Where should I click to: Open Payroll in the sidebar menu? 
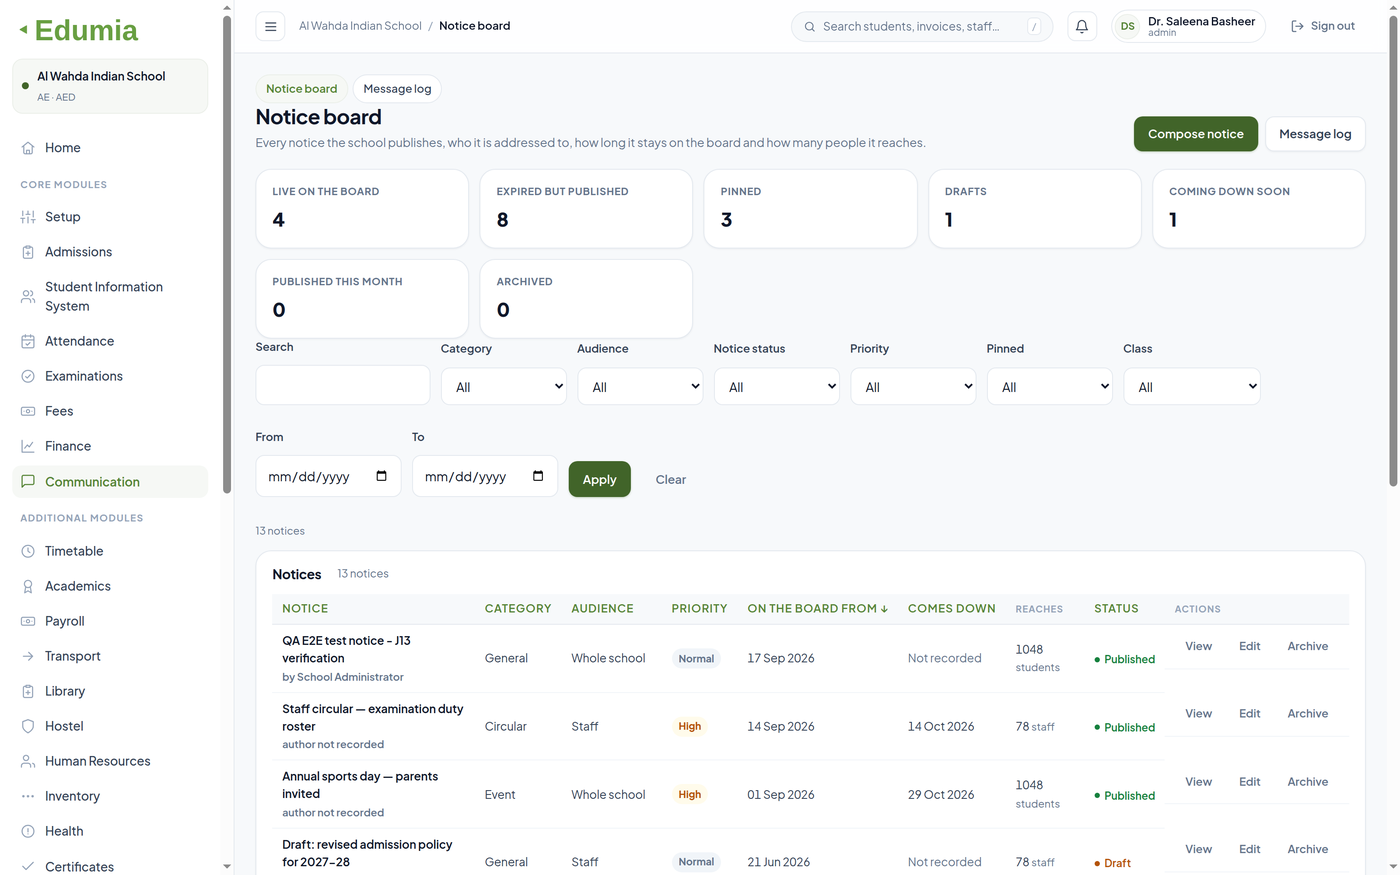pos(110,621)
